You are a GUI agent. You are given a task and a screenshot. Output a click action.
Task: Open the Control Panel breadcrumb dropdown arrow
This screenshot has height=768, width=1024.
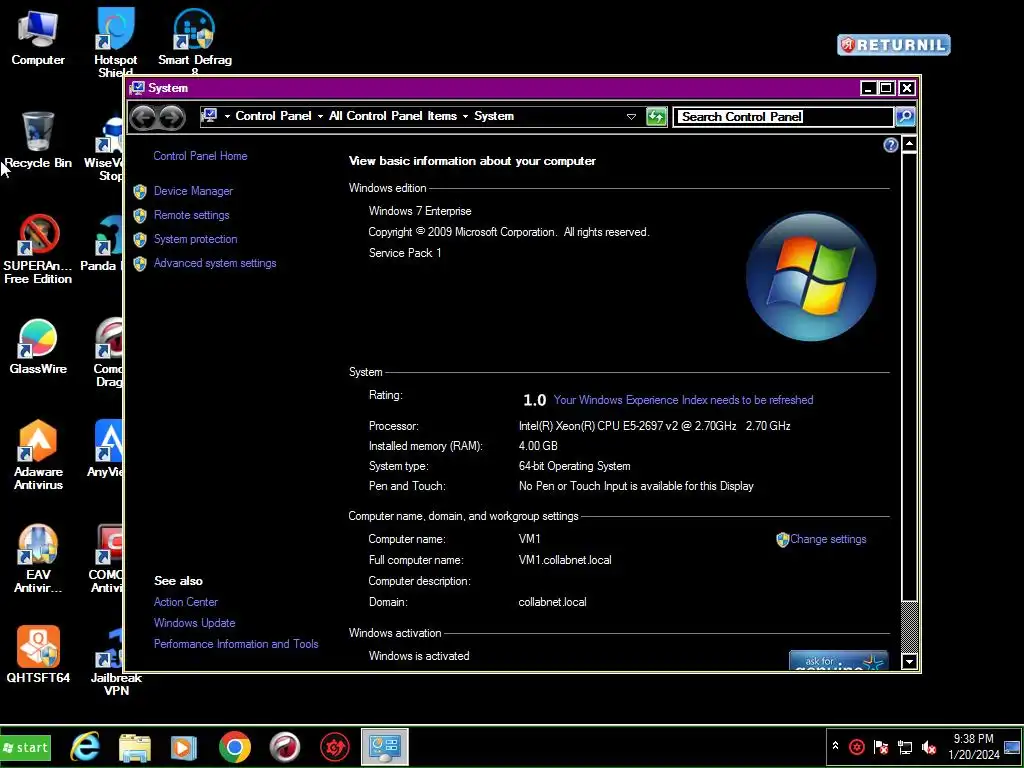320,117
